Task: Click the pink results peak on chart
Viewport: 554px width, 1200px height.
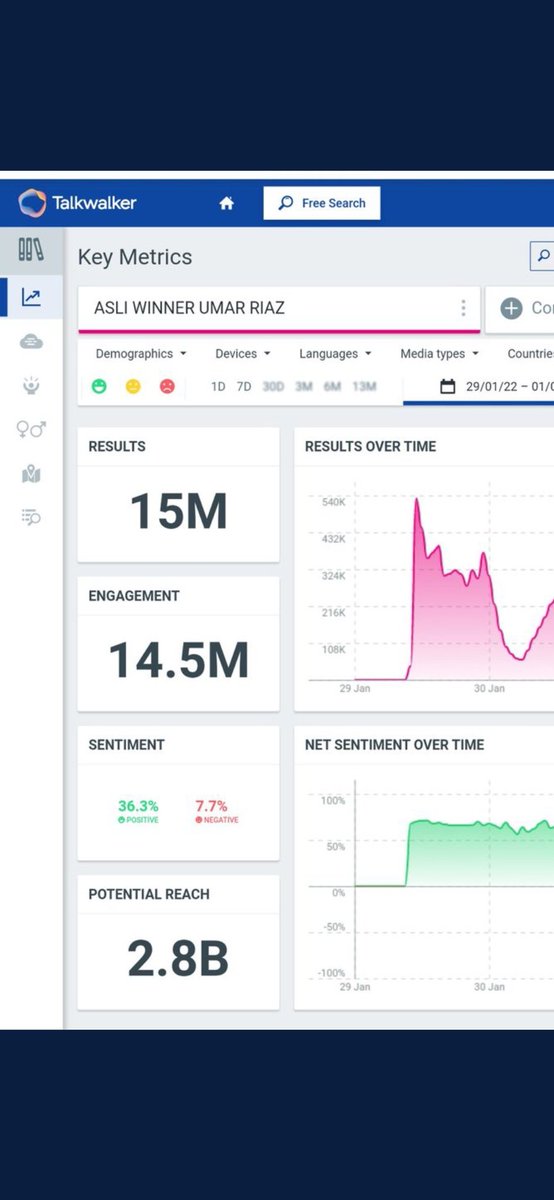Action: 416,501
